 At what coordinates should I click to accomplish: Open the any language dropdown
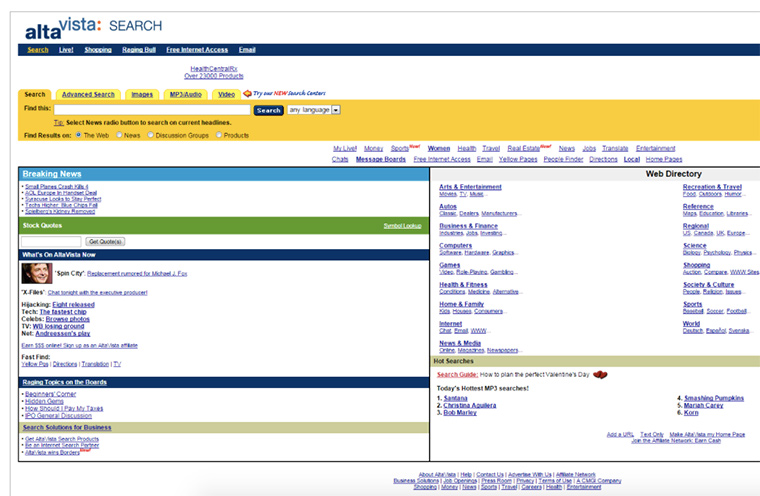pos(314,110)
